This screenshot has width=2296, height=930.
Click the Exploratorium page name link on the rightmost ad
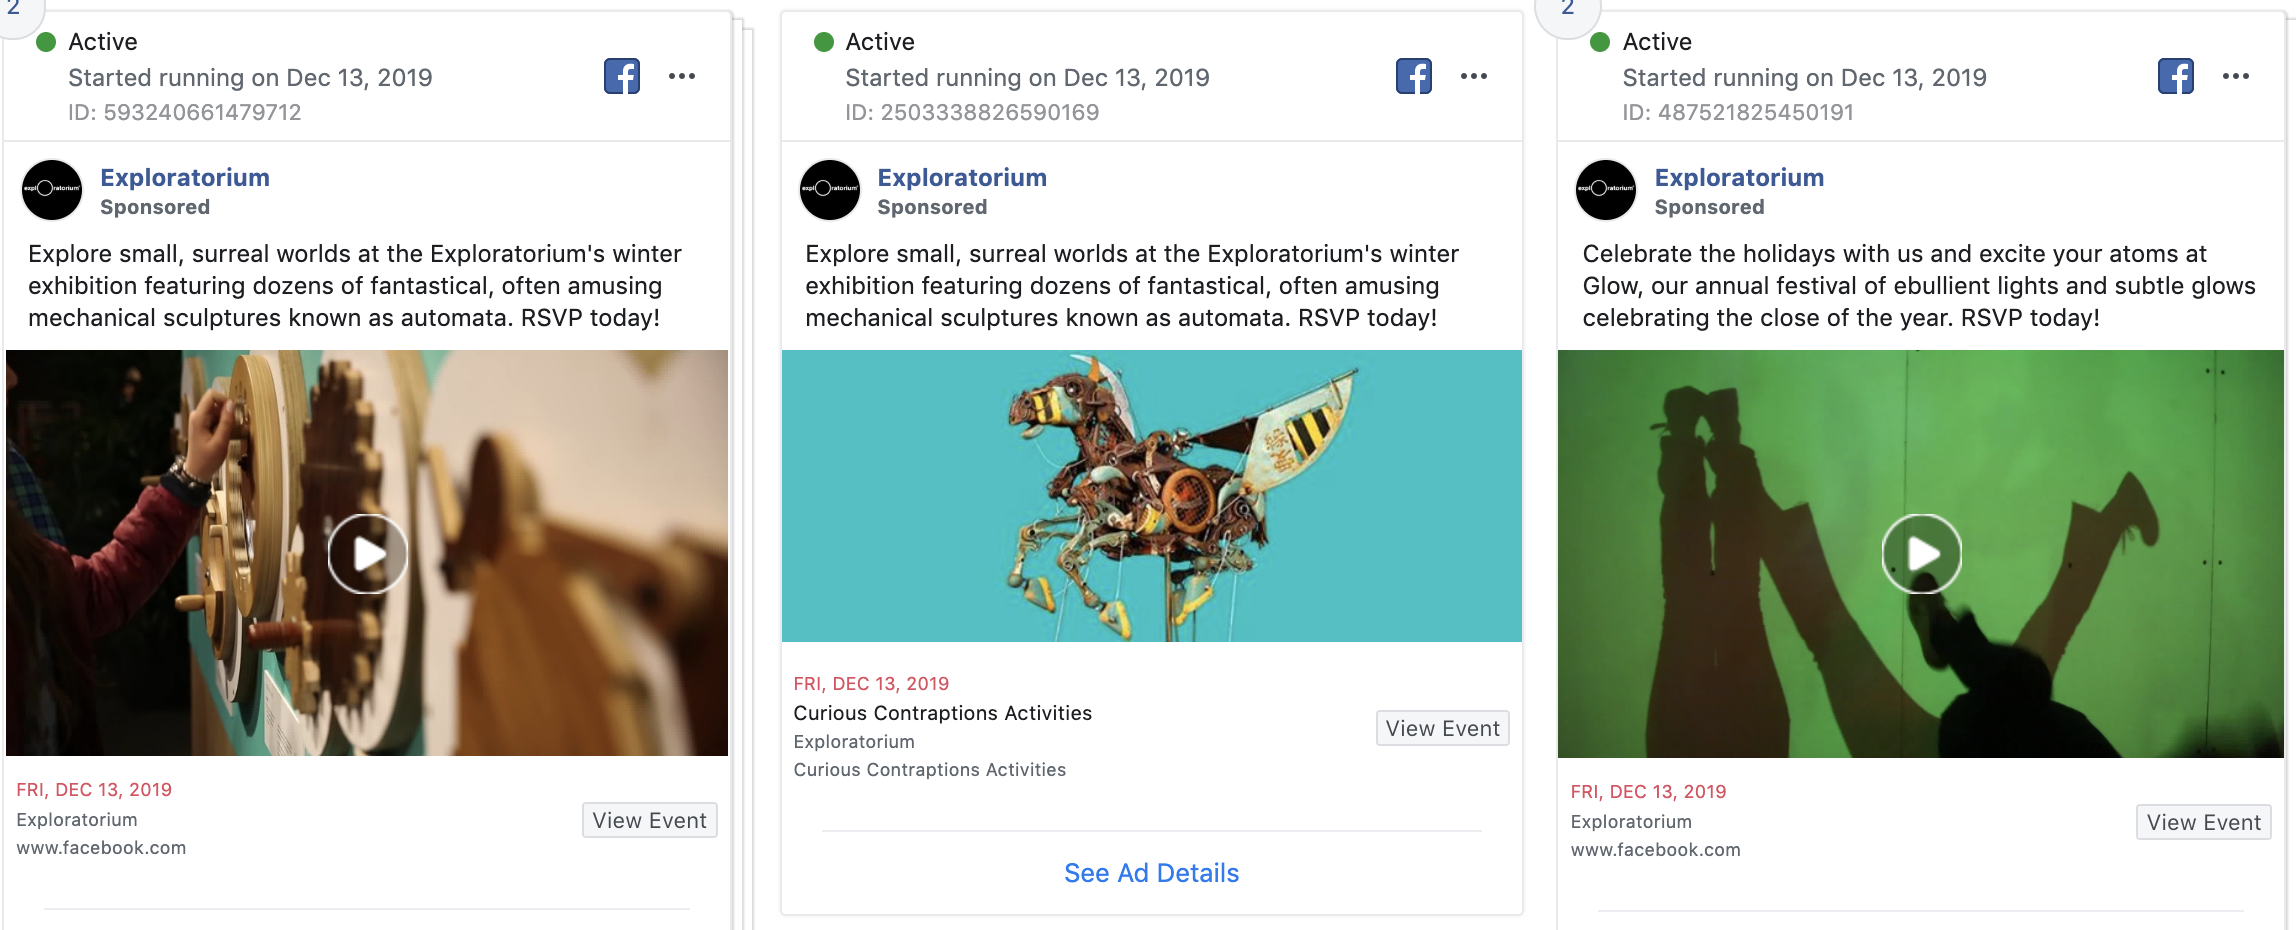point(1738,177)
